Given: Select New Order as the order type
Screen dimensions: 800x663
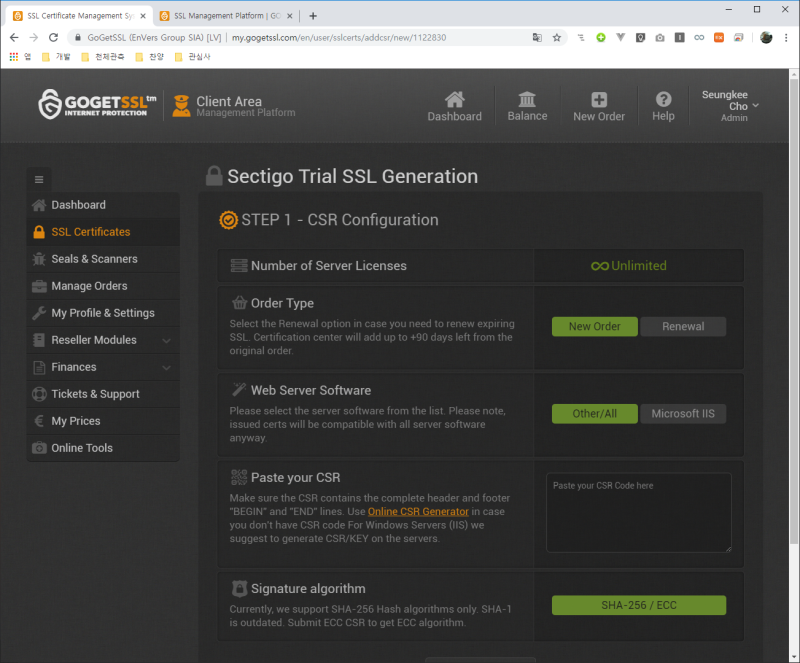Looking at the screenshot, I should (x=594, y=327).
